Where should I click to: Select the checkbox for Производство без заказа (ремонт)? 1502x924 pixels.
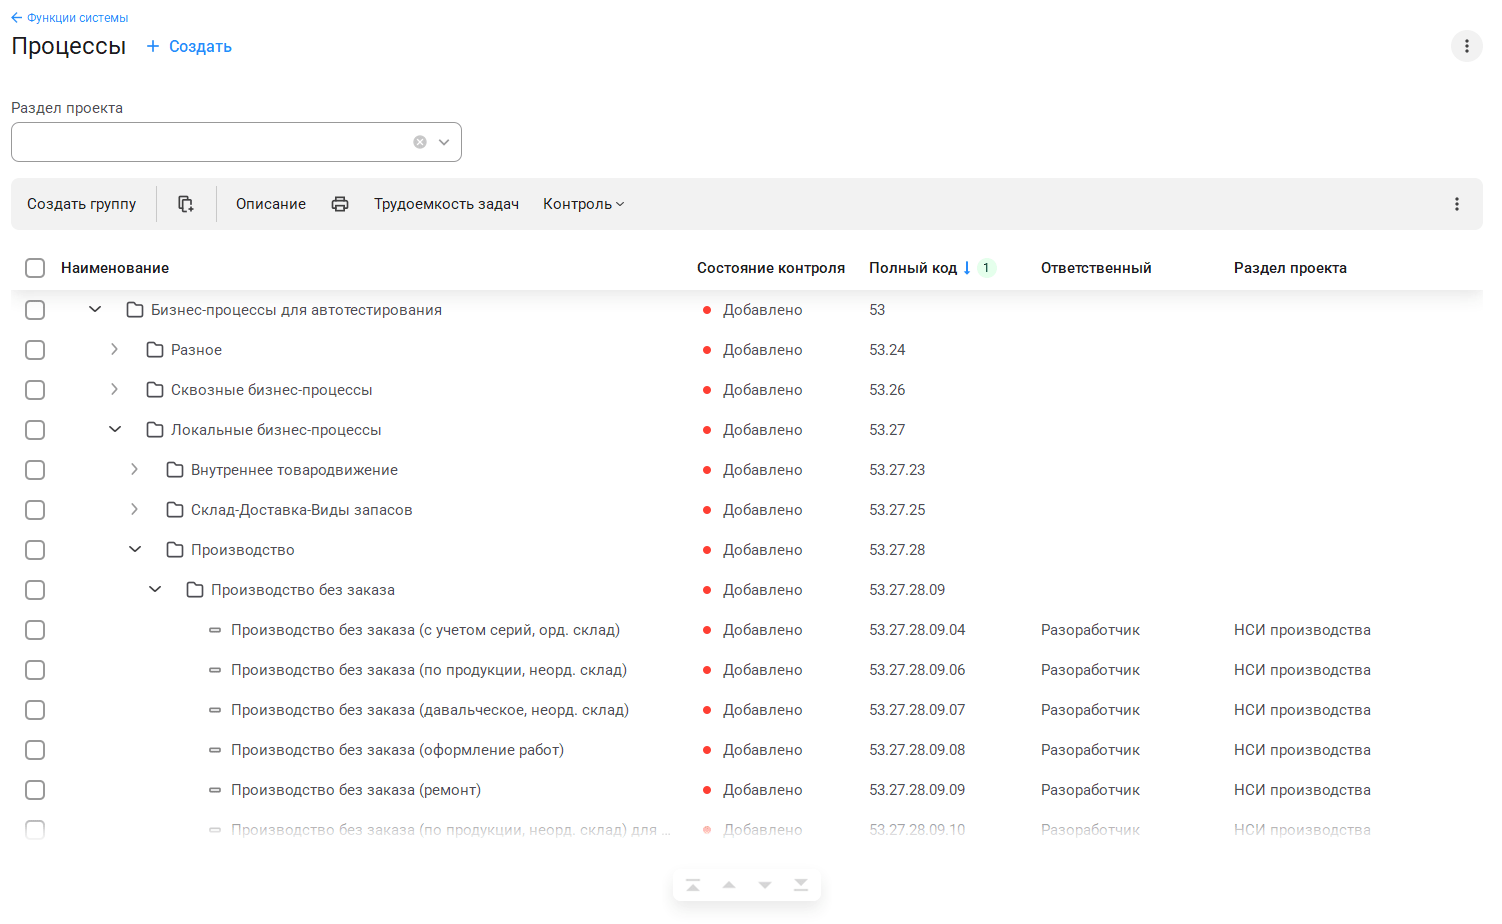[35, 790]
